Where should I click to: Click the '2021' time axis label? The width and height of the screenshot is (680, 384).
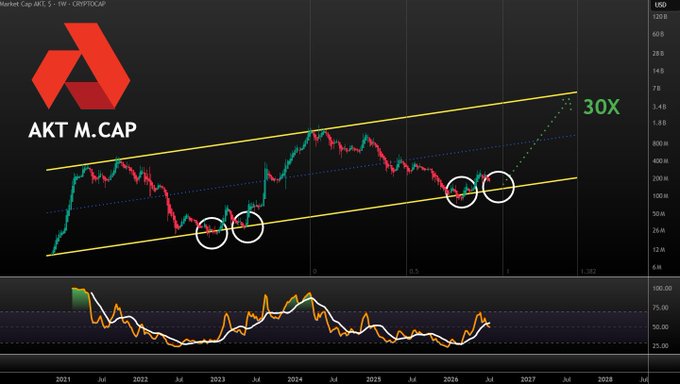coord(63,379)
